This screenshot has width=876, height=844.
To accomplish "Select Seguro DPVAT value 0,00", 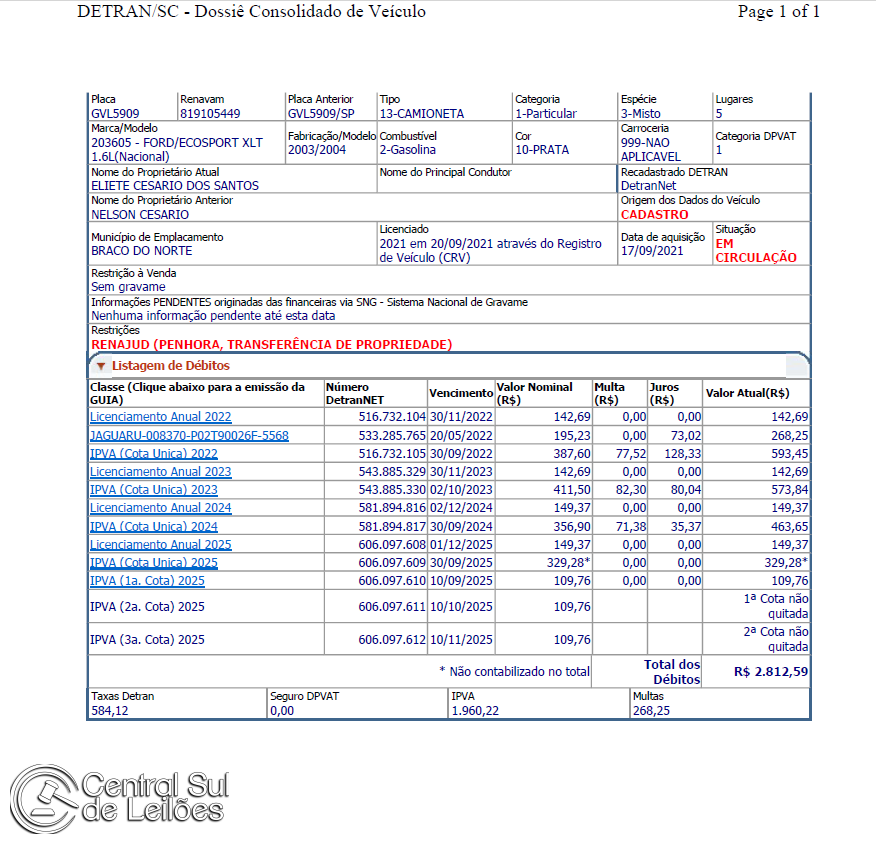I will [x=282, y=711].
